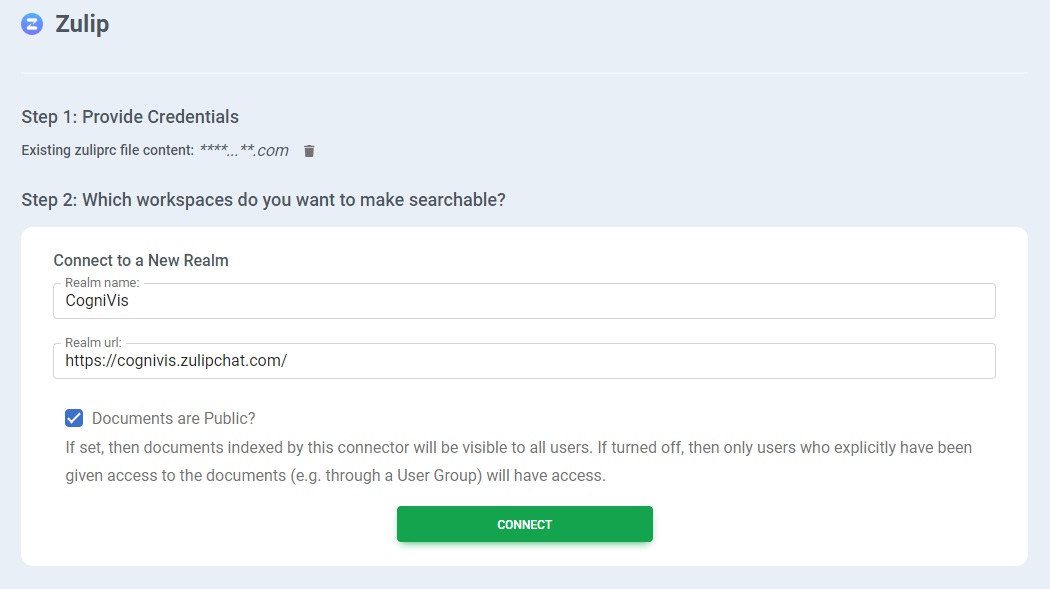Delete the existing zuliprc credentials with trash icon
This screenshot has width=1050, height=589.
(x=309, y=151)
